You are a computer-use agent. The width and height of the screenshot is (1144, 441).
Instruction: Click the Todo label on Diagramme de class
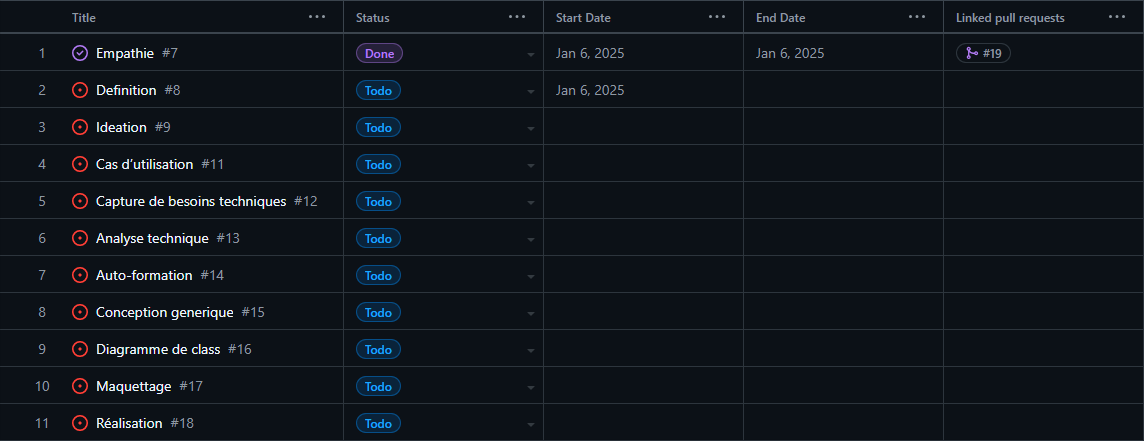point(379,350)
